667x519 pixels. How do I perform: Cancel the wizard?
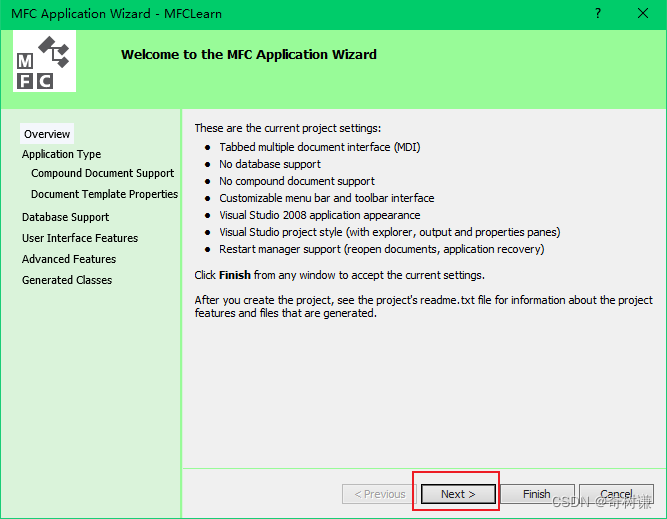pos(616,494)
